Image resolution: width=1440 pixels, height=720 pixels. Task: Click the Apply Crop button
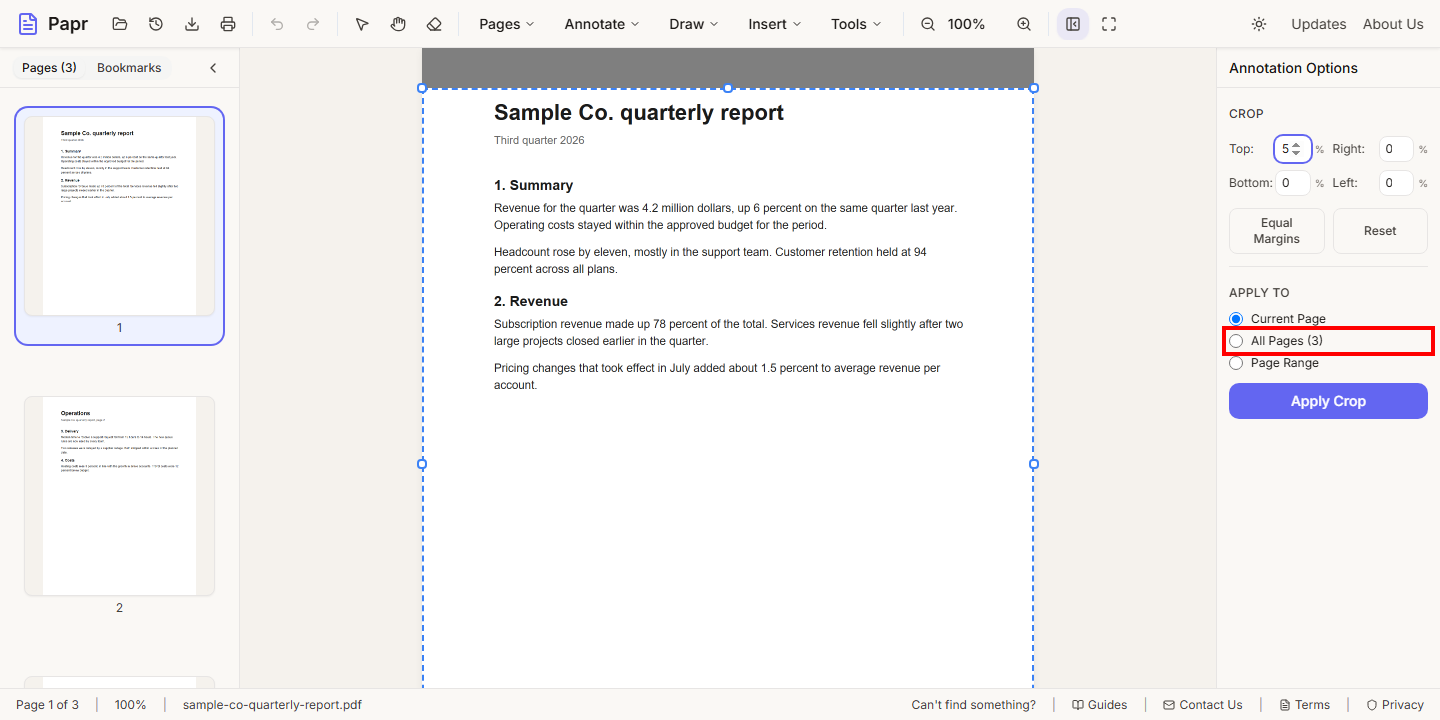1328,401
